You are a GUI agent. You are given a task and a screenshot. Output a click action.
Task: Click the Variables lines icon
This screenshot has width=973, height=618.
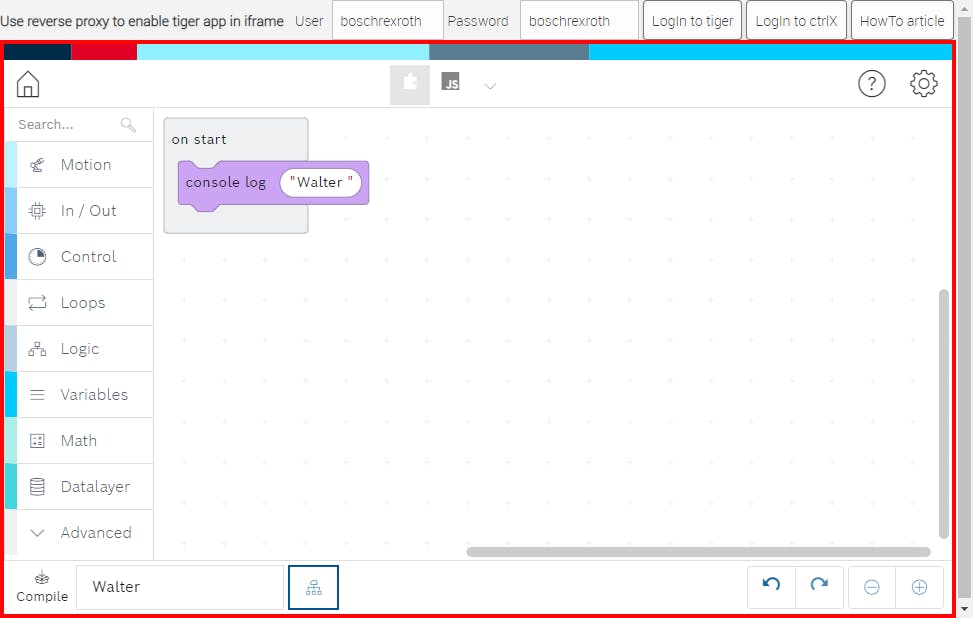[x=37, y=395]
